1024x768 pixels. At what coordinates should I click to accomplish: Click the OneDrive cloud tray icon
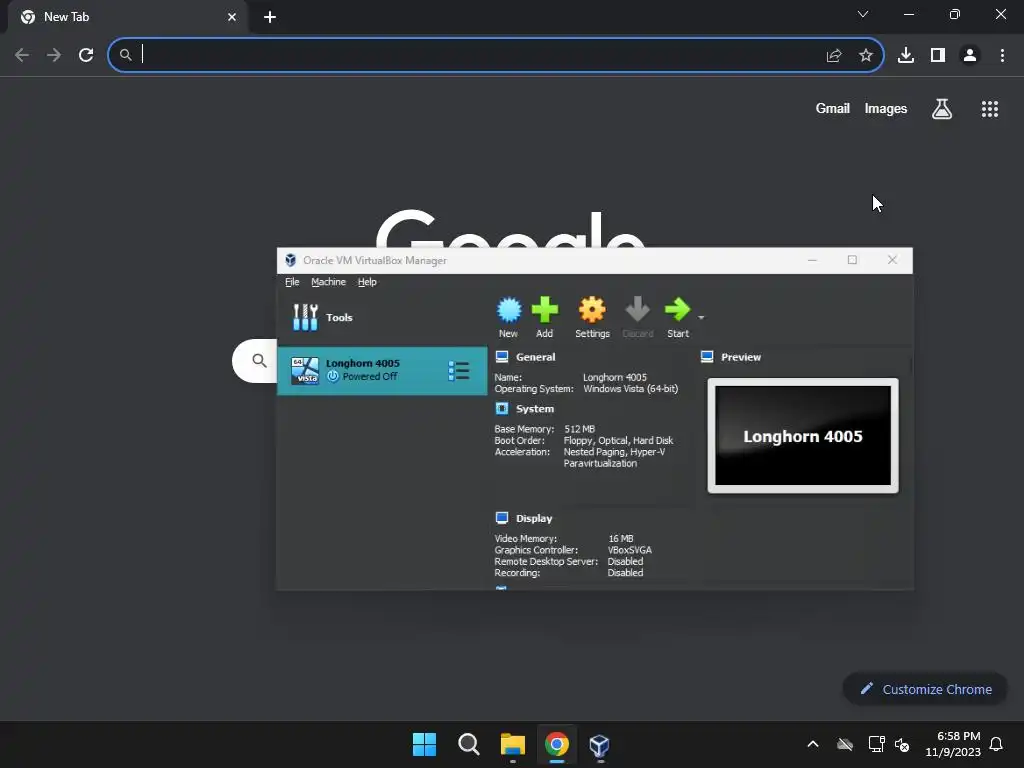845,744
